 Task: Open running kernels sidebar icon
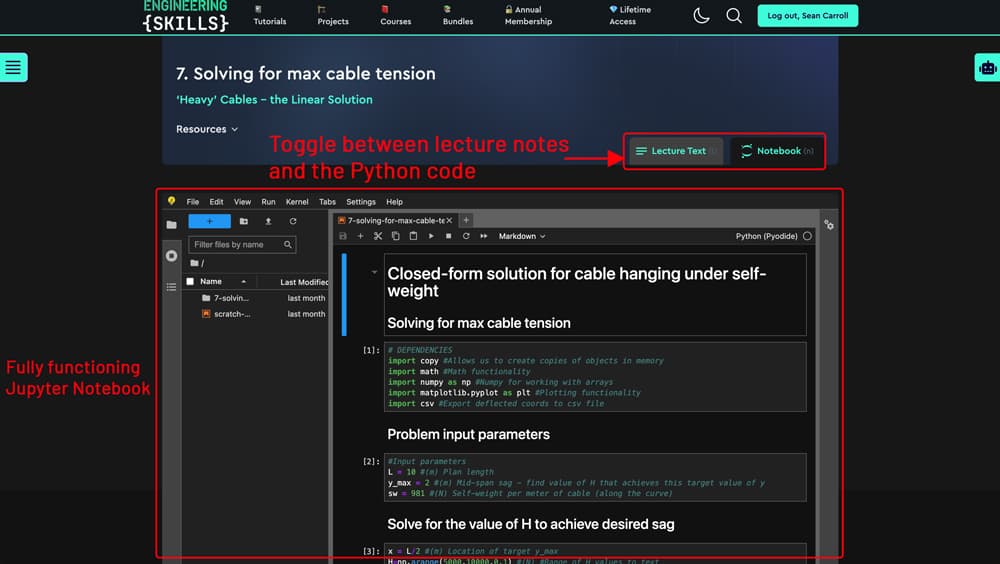click(x=172, y=256)
